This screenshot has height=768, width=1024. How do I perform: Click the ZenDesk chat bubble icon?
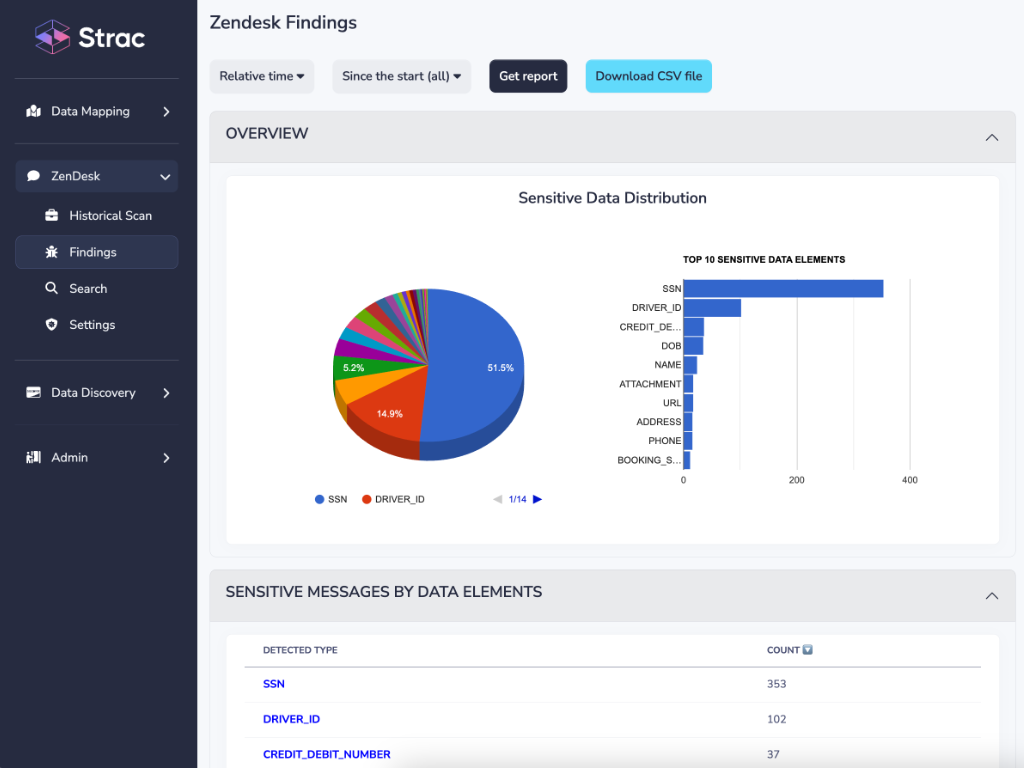pyautogui.click(x=33, y=176)
